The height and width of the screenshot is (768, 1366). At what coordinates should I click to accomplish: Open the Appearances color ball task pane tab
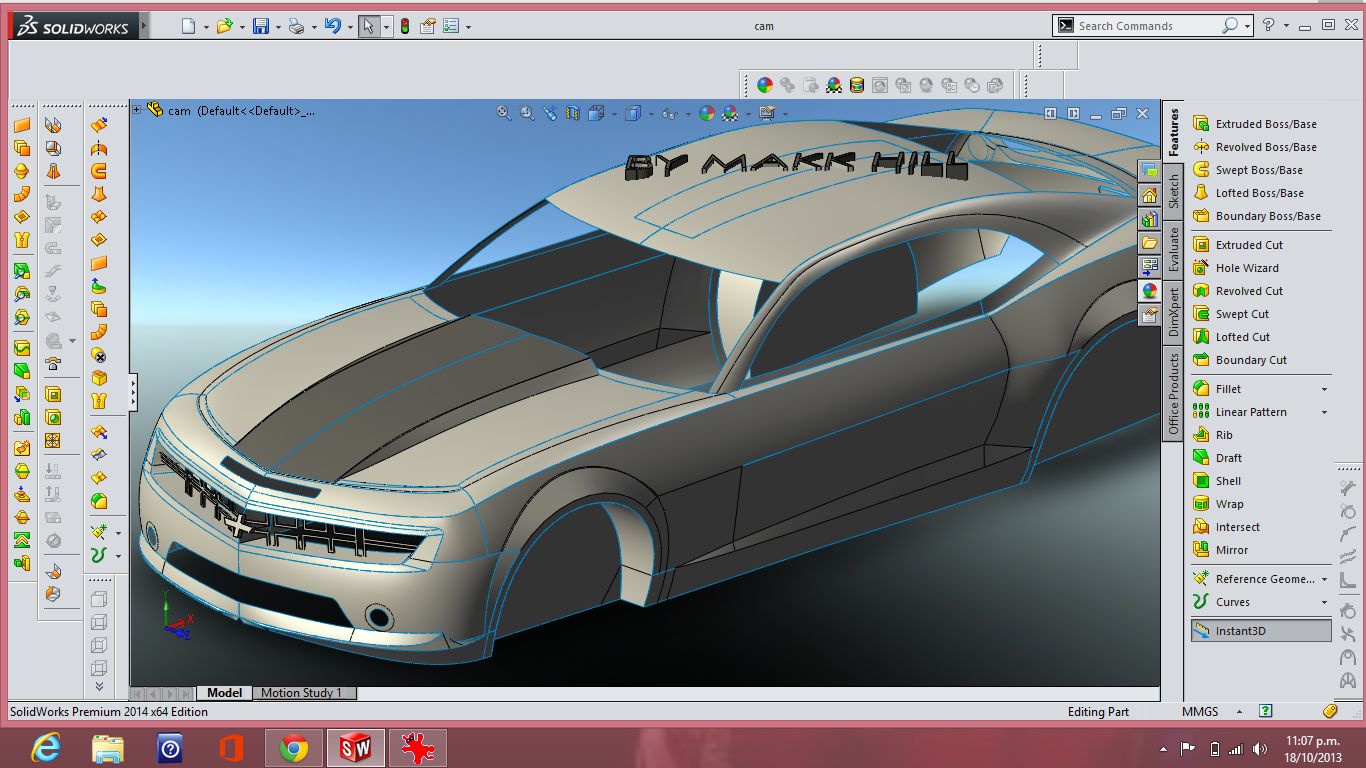point(1150,291)
